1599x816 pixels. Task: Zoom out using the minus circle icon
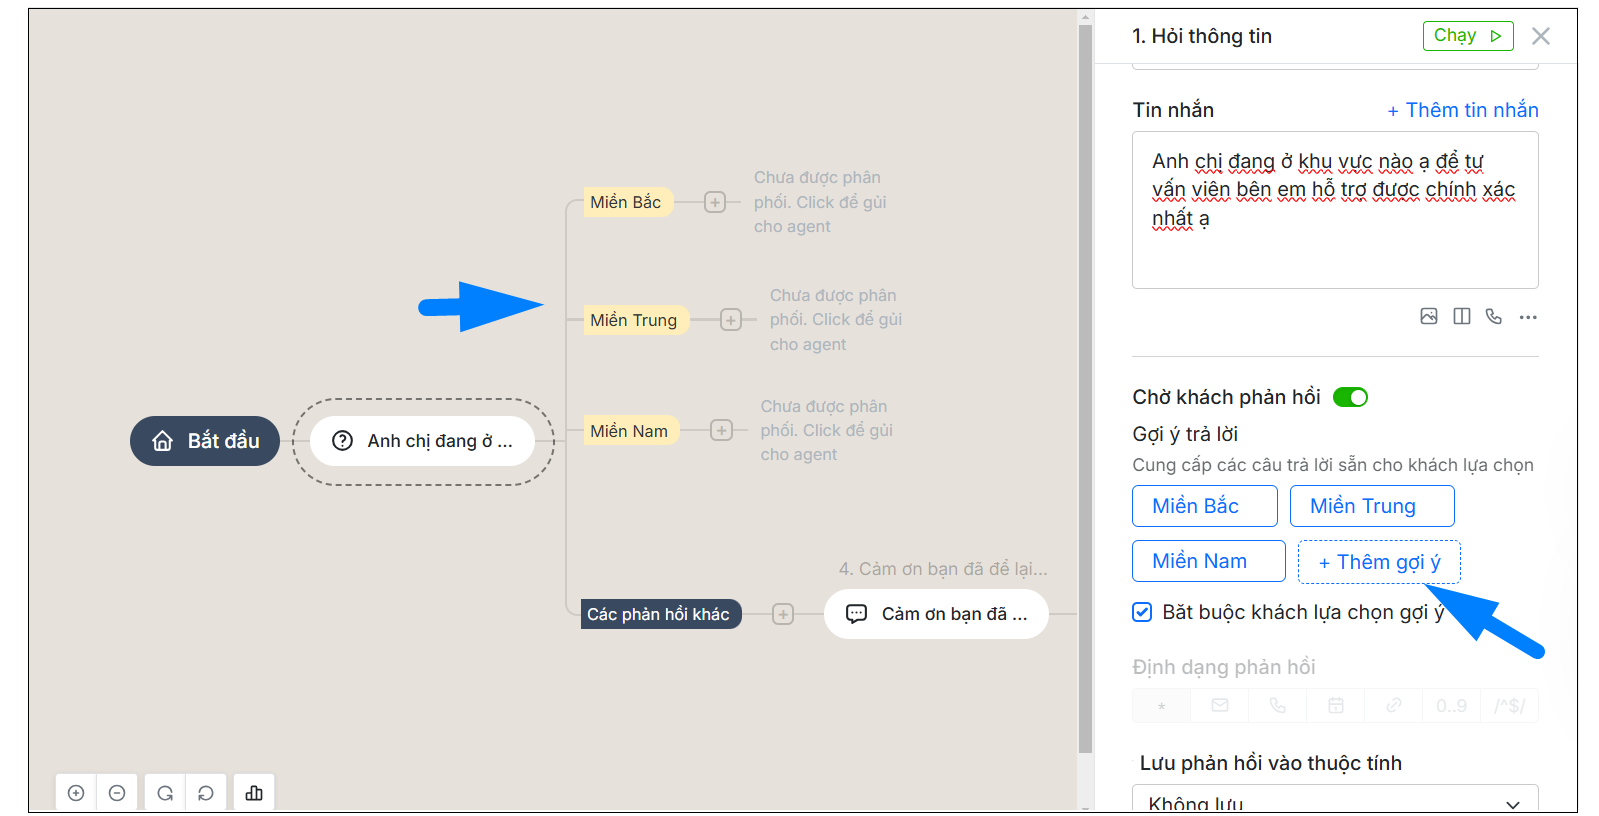tap(117, 793)
